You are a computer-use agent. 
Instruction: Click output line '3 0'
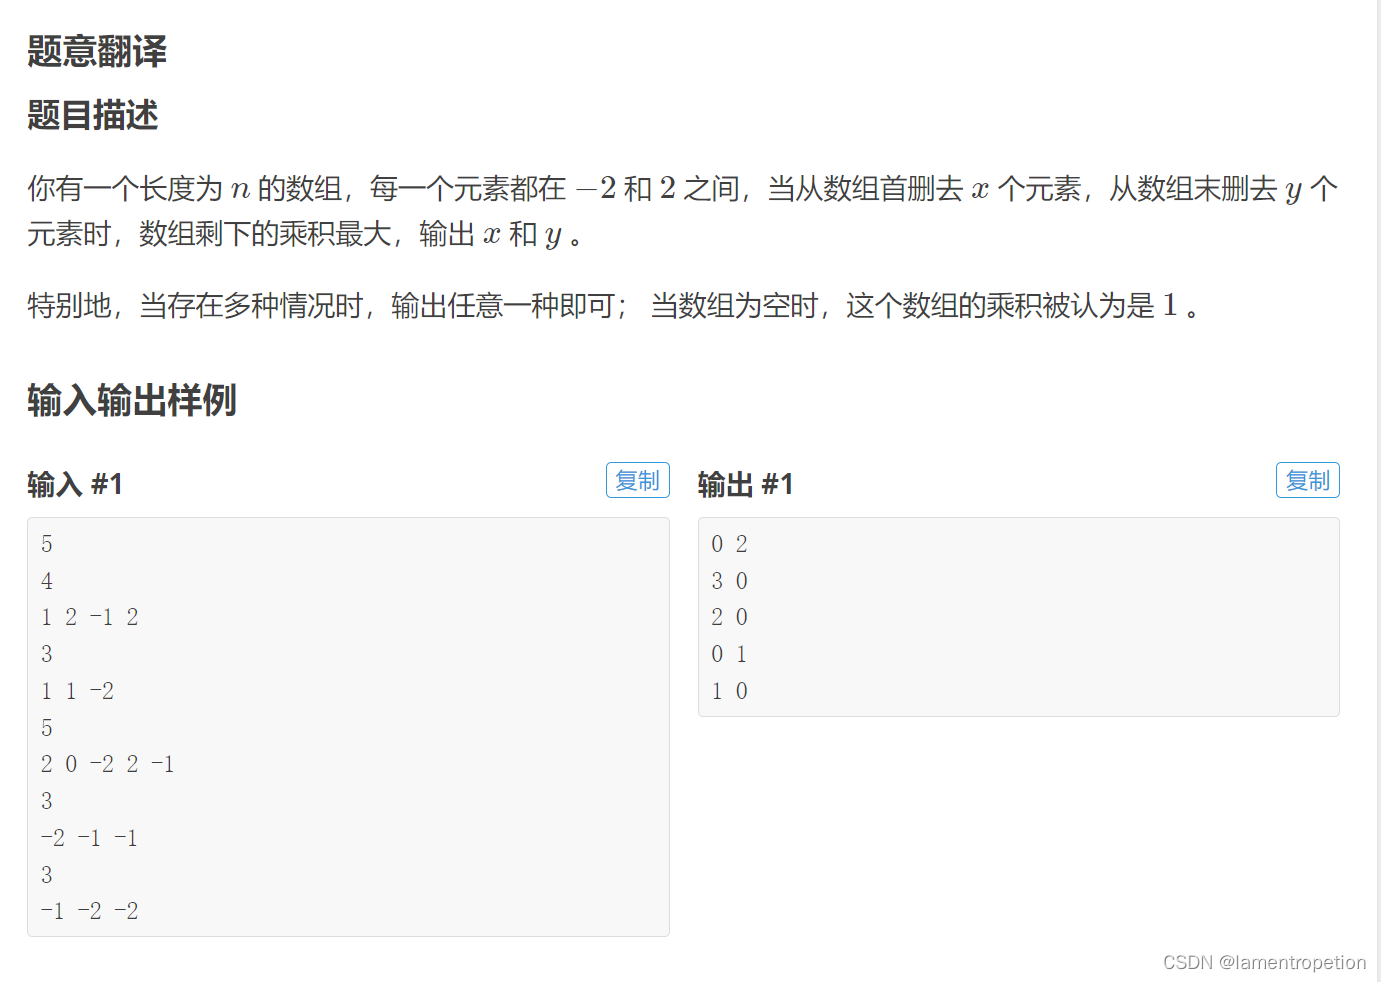pos(730,581)
